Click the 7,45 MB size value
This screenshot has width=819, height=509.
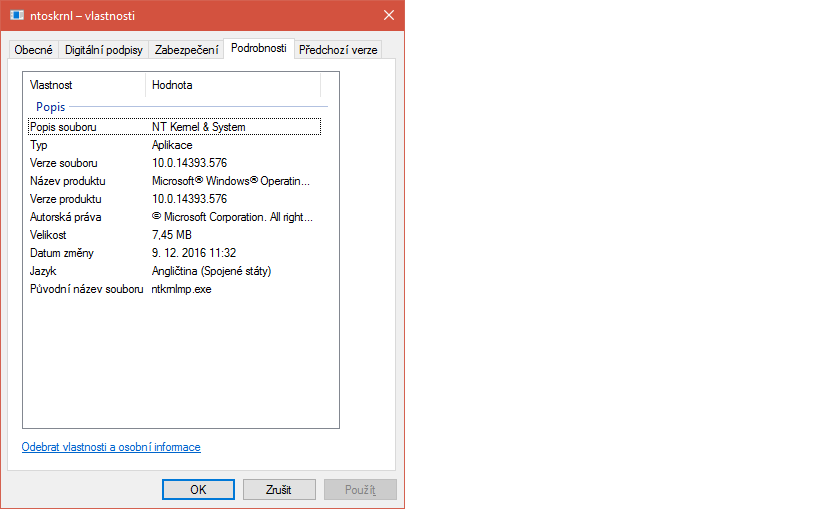click(x=172, y=235)
